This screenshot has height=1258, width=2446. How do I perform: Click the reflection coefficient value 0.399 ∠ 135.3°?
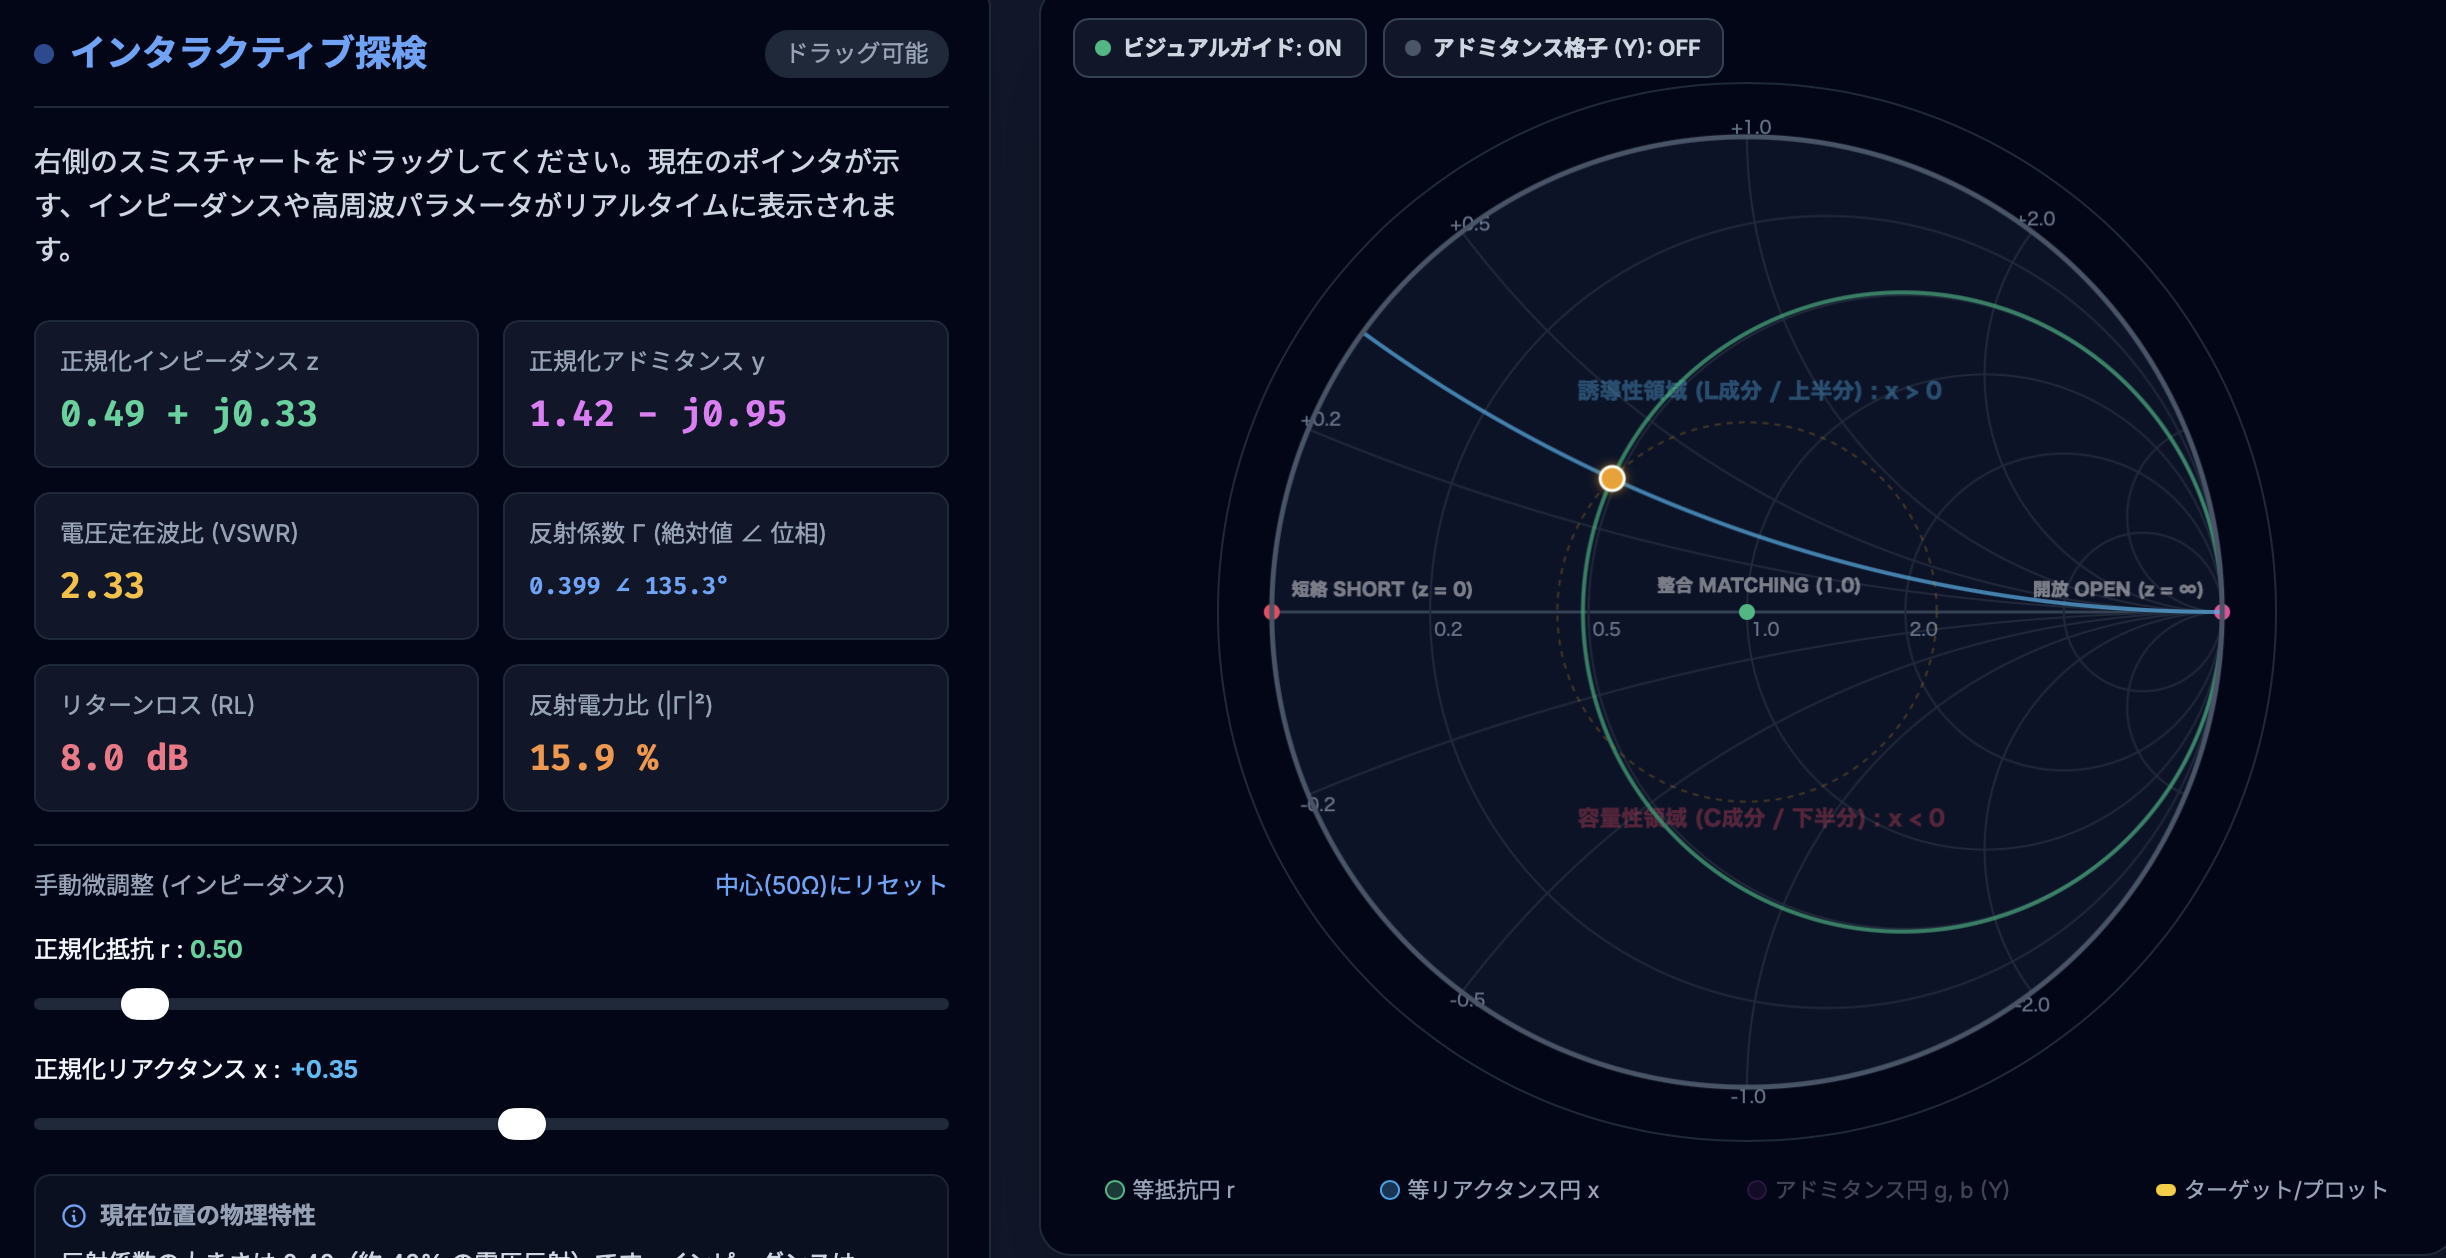tap(628, 586)
